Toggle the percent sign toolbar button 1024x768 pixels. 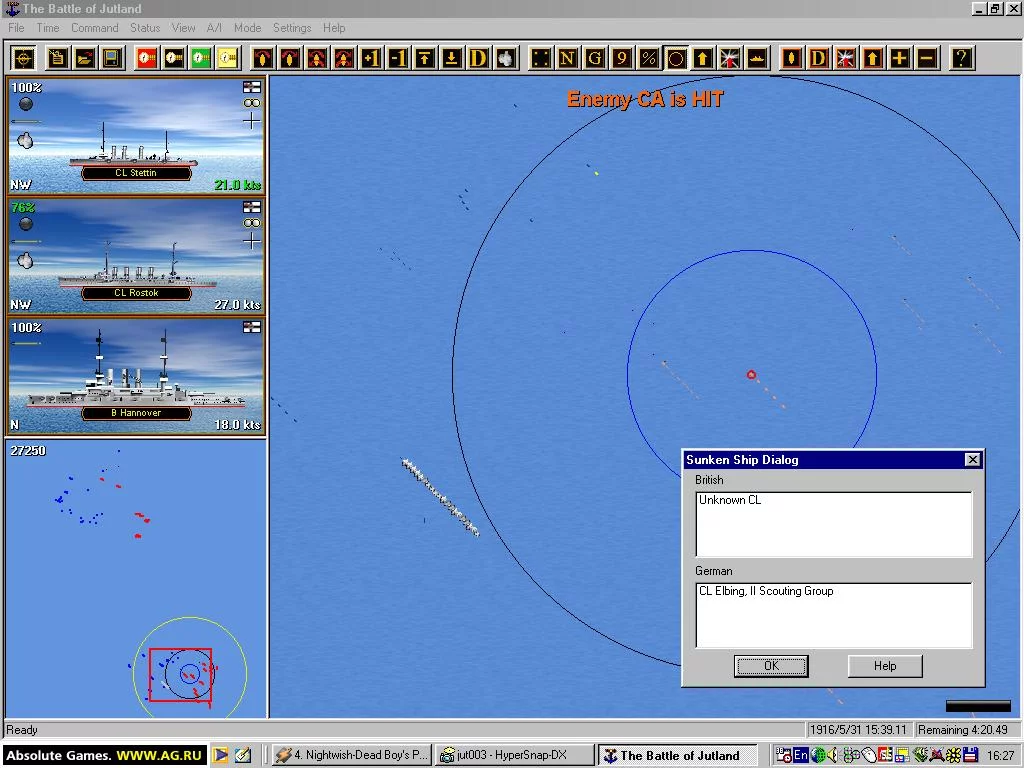648,58
